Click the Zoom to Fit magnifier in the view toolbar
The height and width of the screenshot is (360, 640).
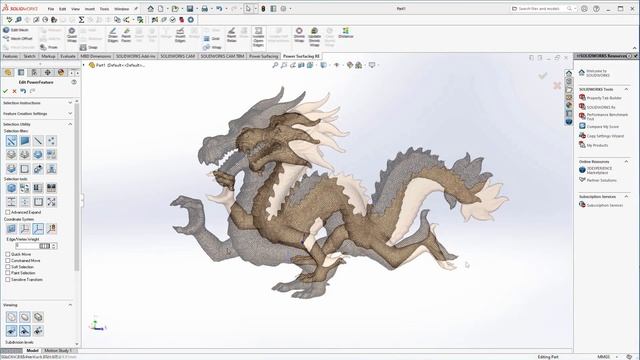275,65
